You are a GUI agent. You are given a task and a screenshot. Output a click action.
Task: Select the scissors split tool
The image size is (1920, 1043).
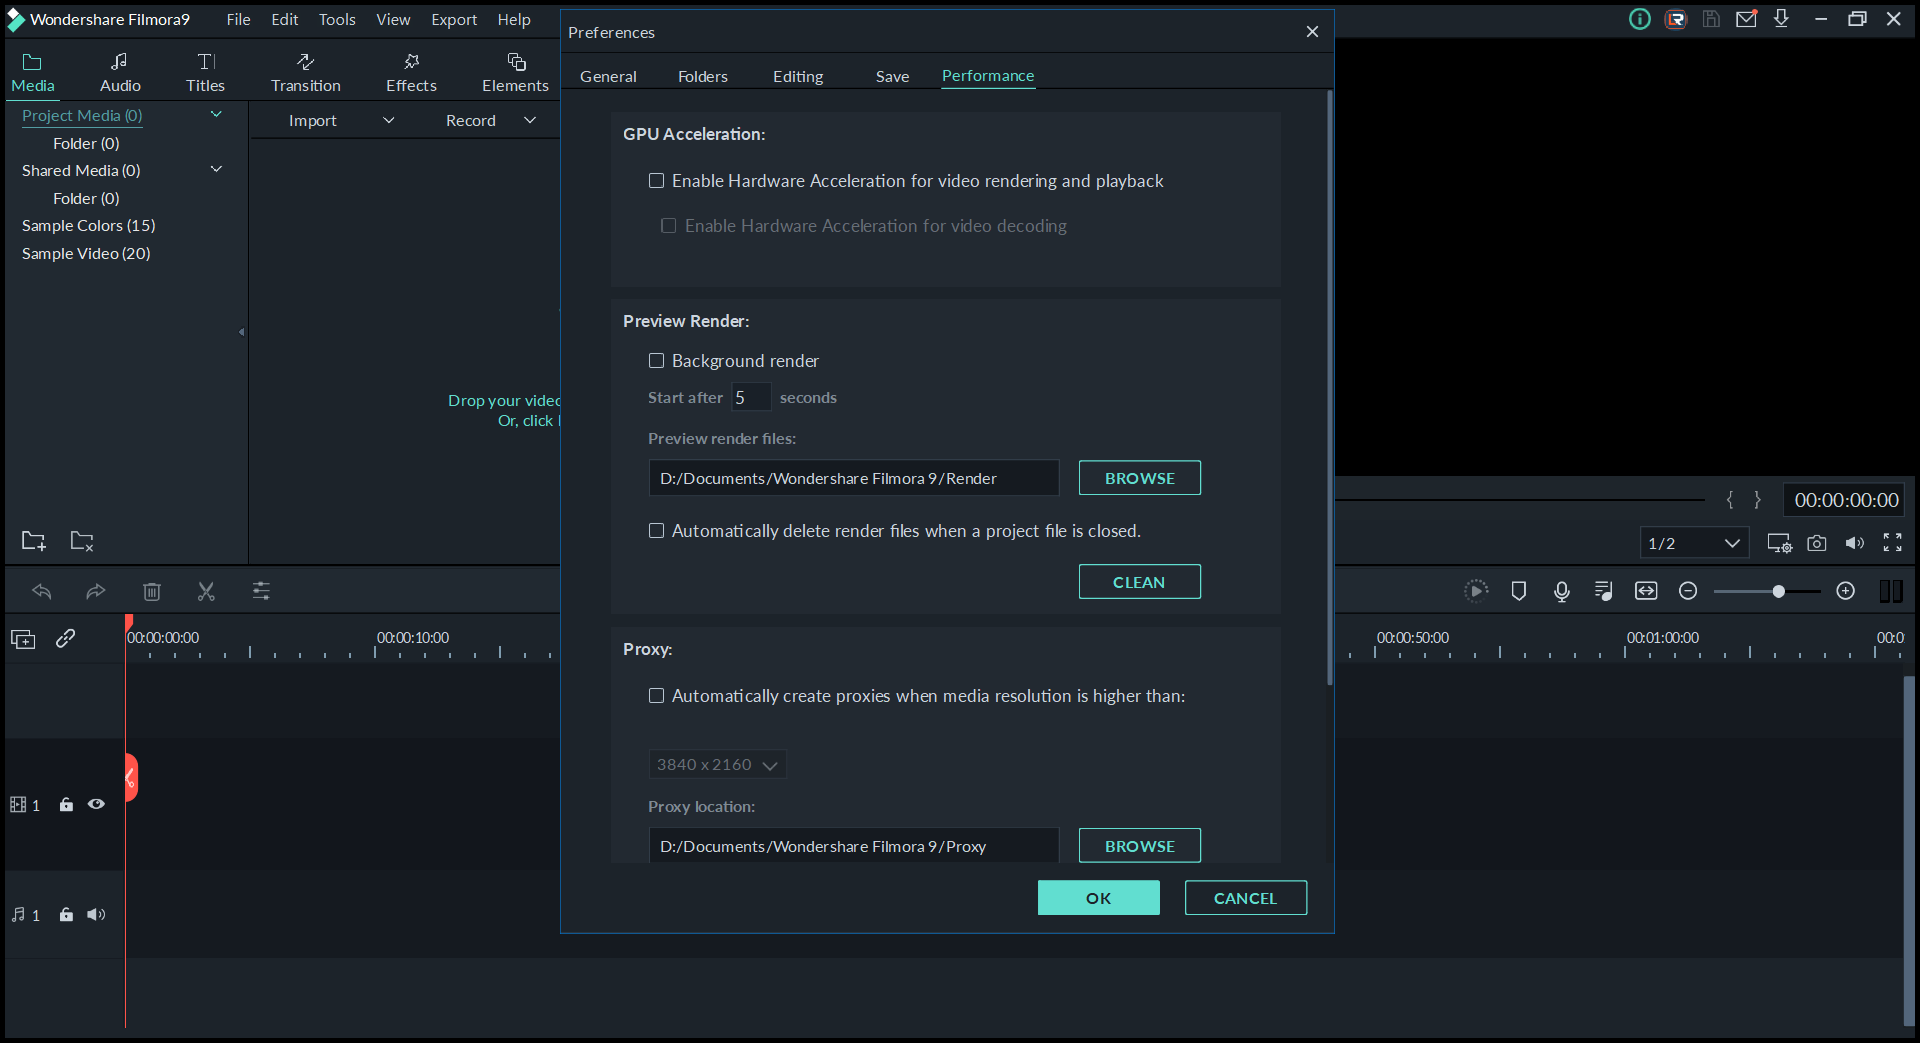[x=206, y=591]
